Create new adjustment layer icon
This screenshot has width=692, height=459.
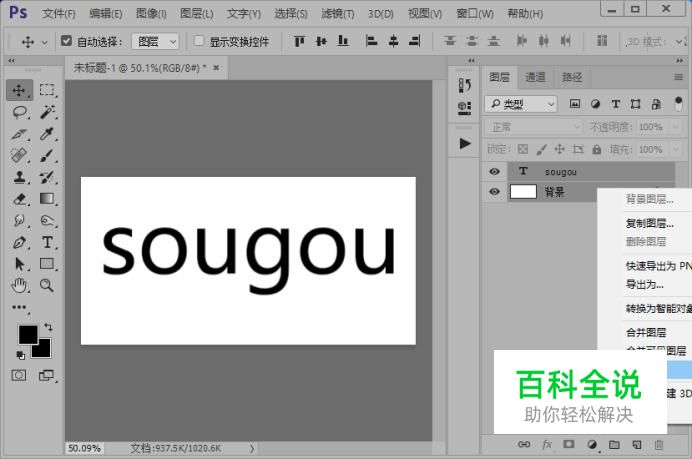pyautogui.click(x=592, y=444)
